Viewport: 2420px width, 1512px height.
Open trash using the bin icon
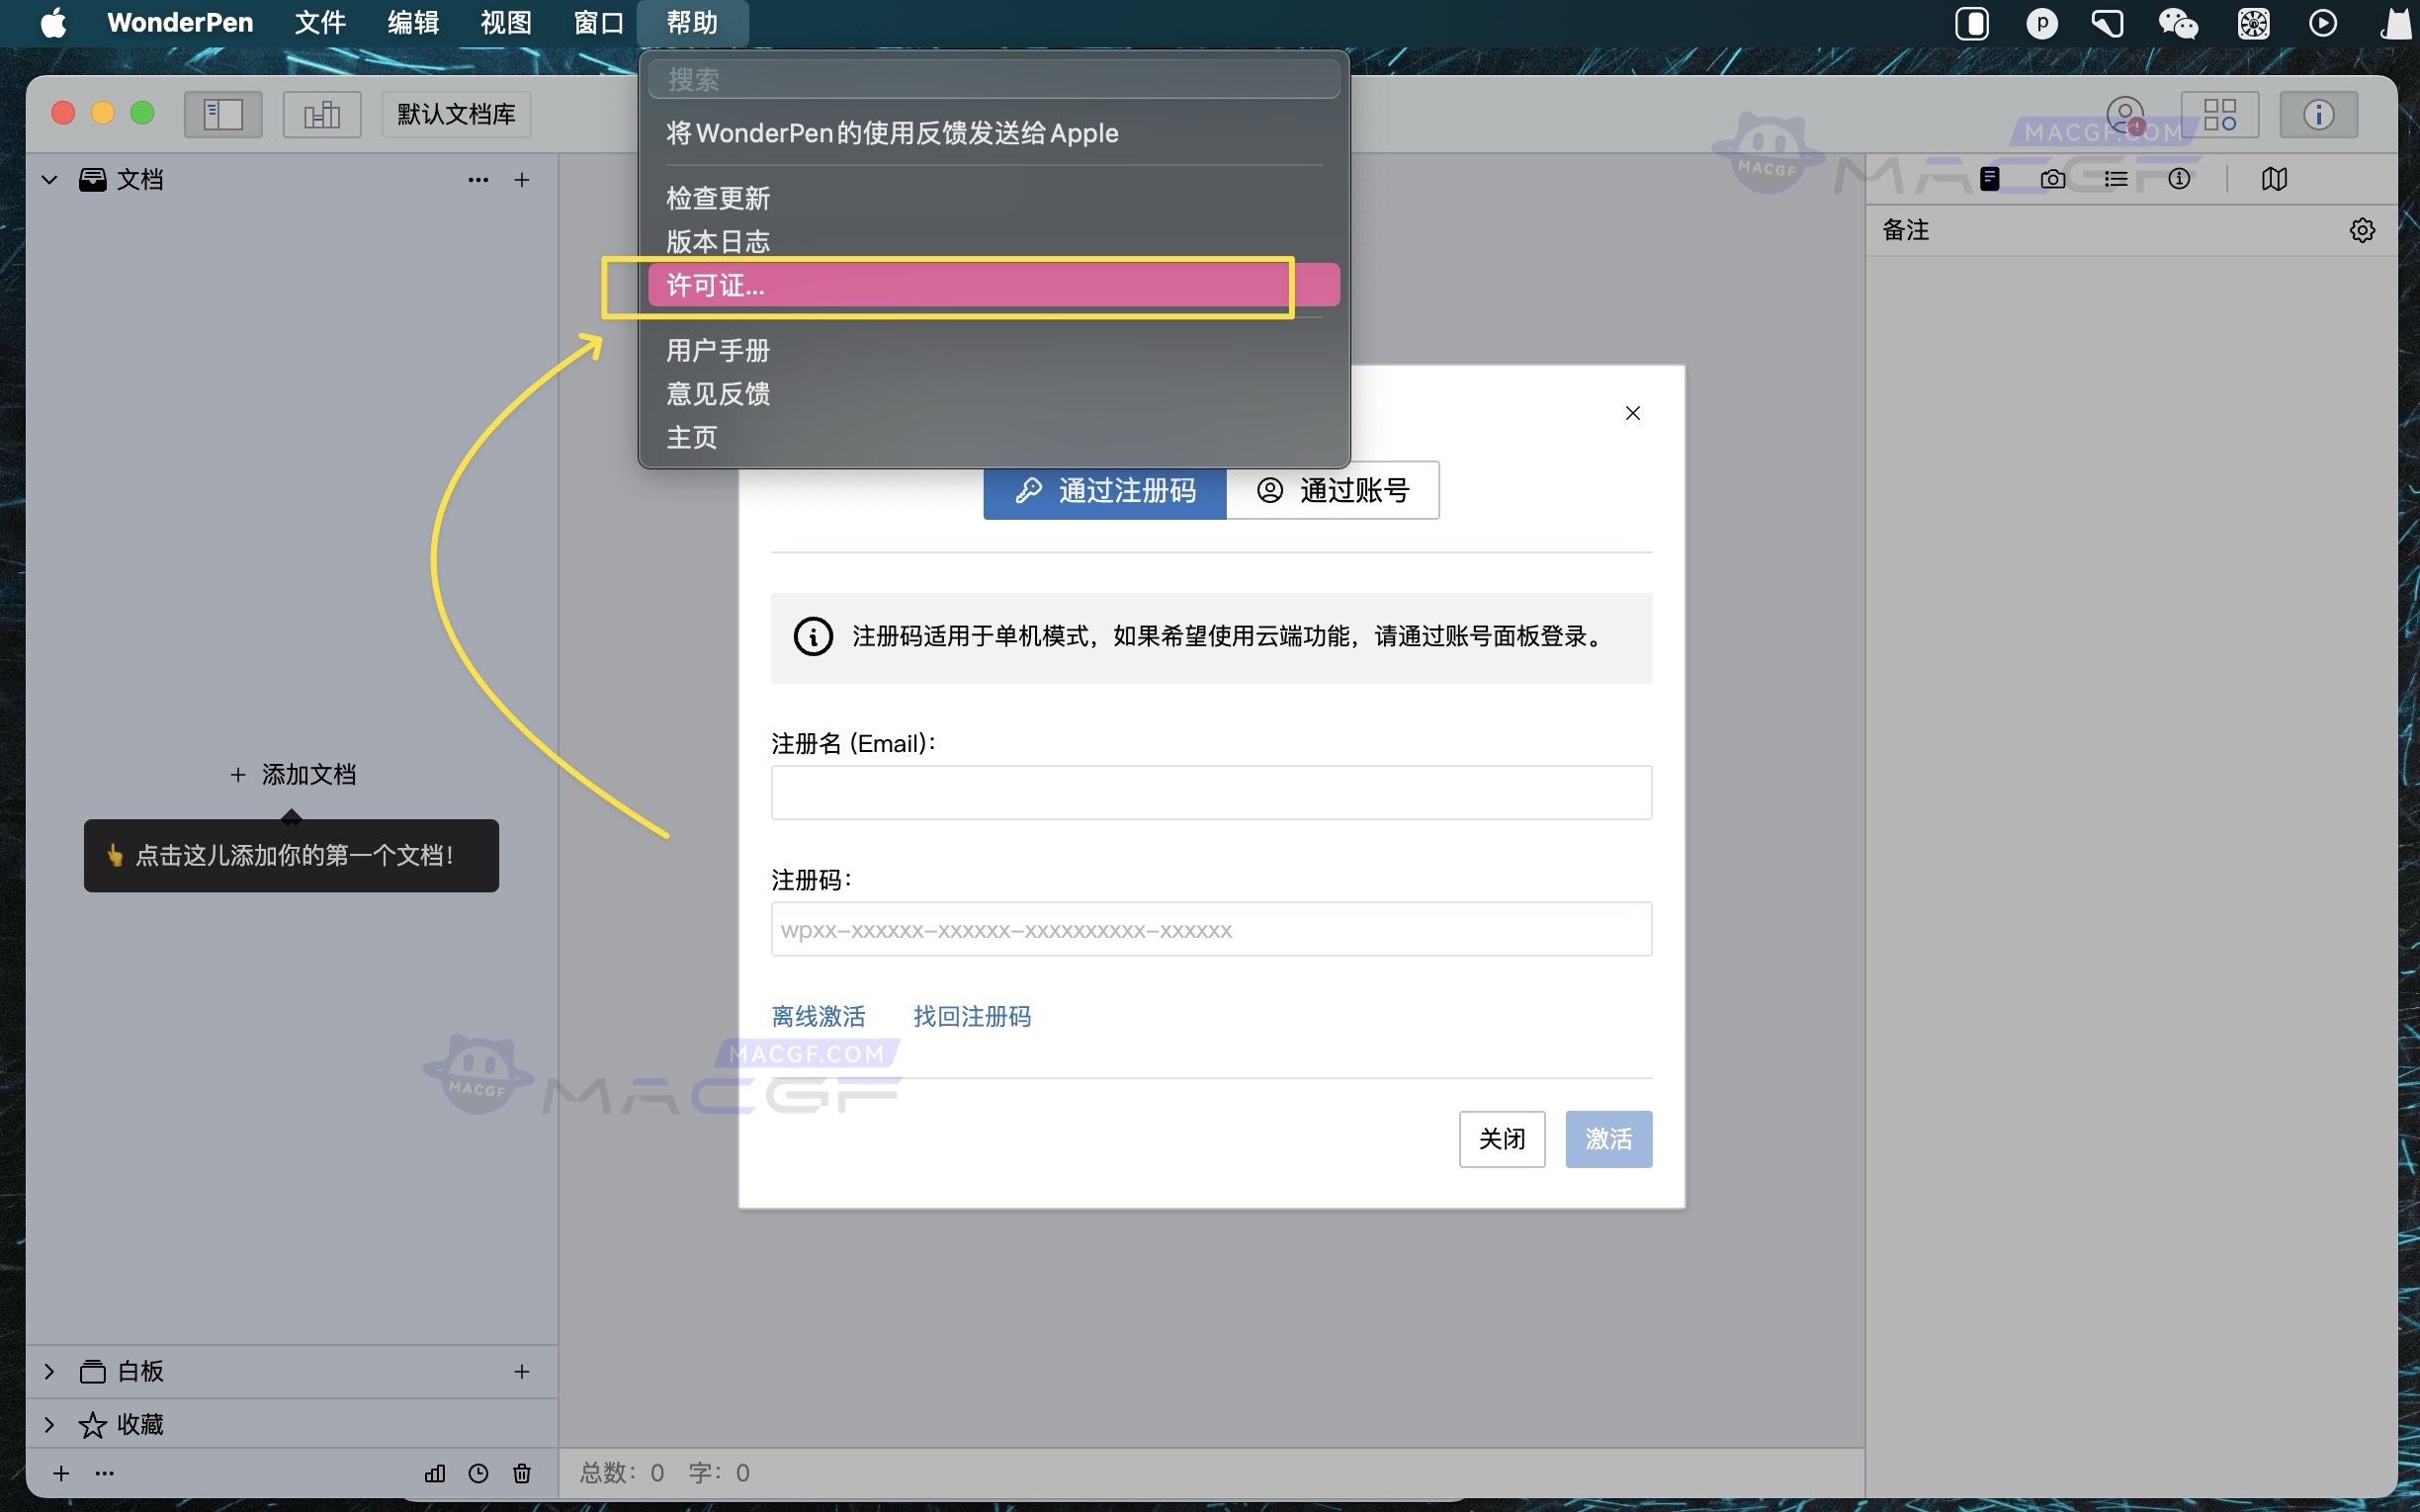521,1473
